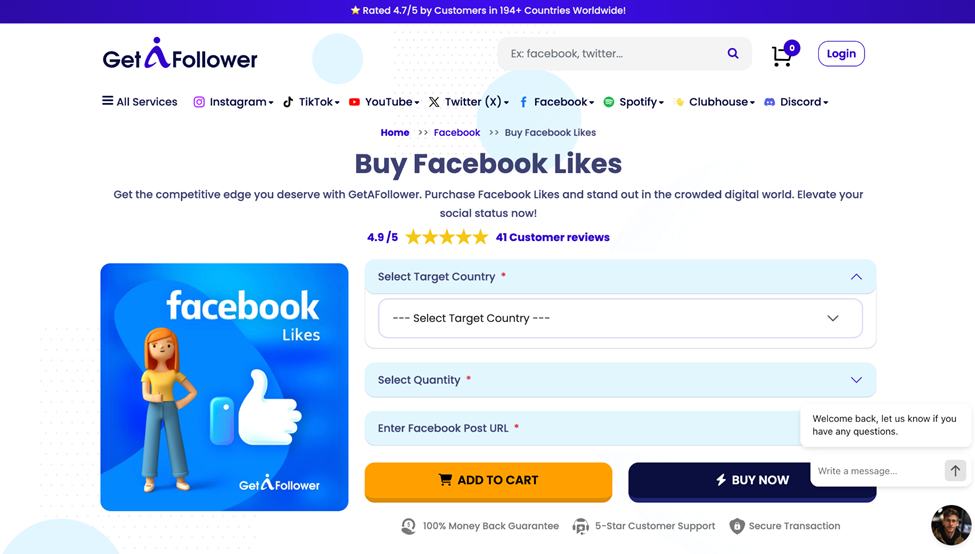Open the 41 Customer reviews link
Viewport: 975px width, 554px height.
[x=552, y=237]
